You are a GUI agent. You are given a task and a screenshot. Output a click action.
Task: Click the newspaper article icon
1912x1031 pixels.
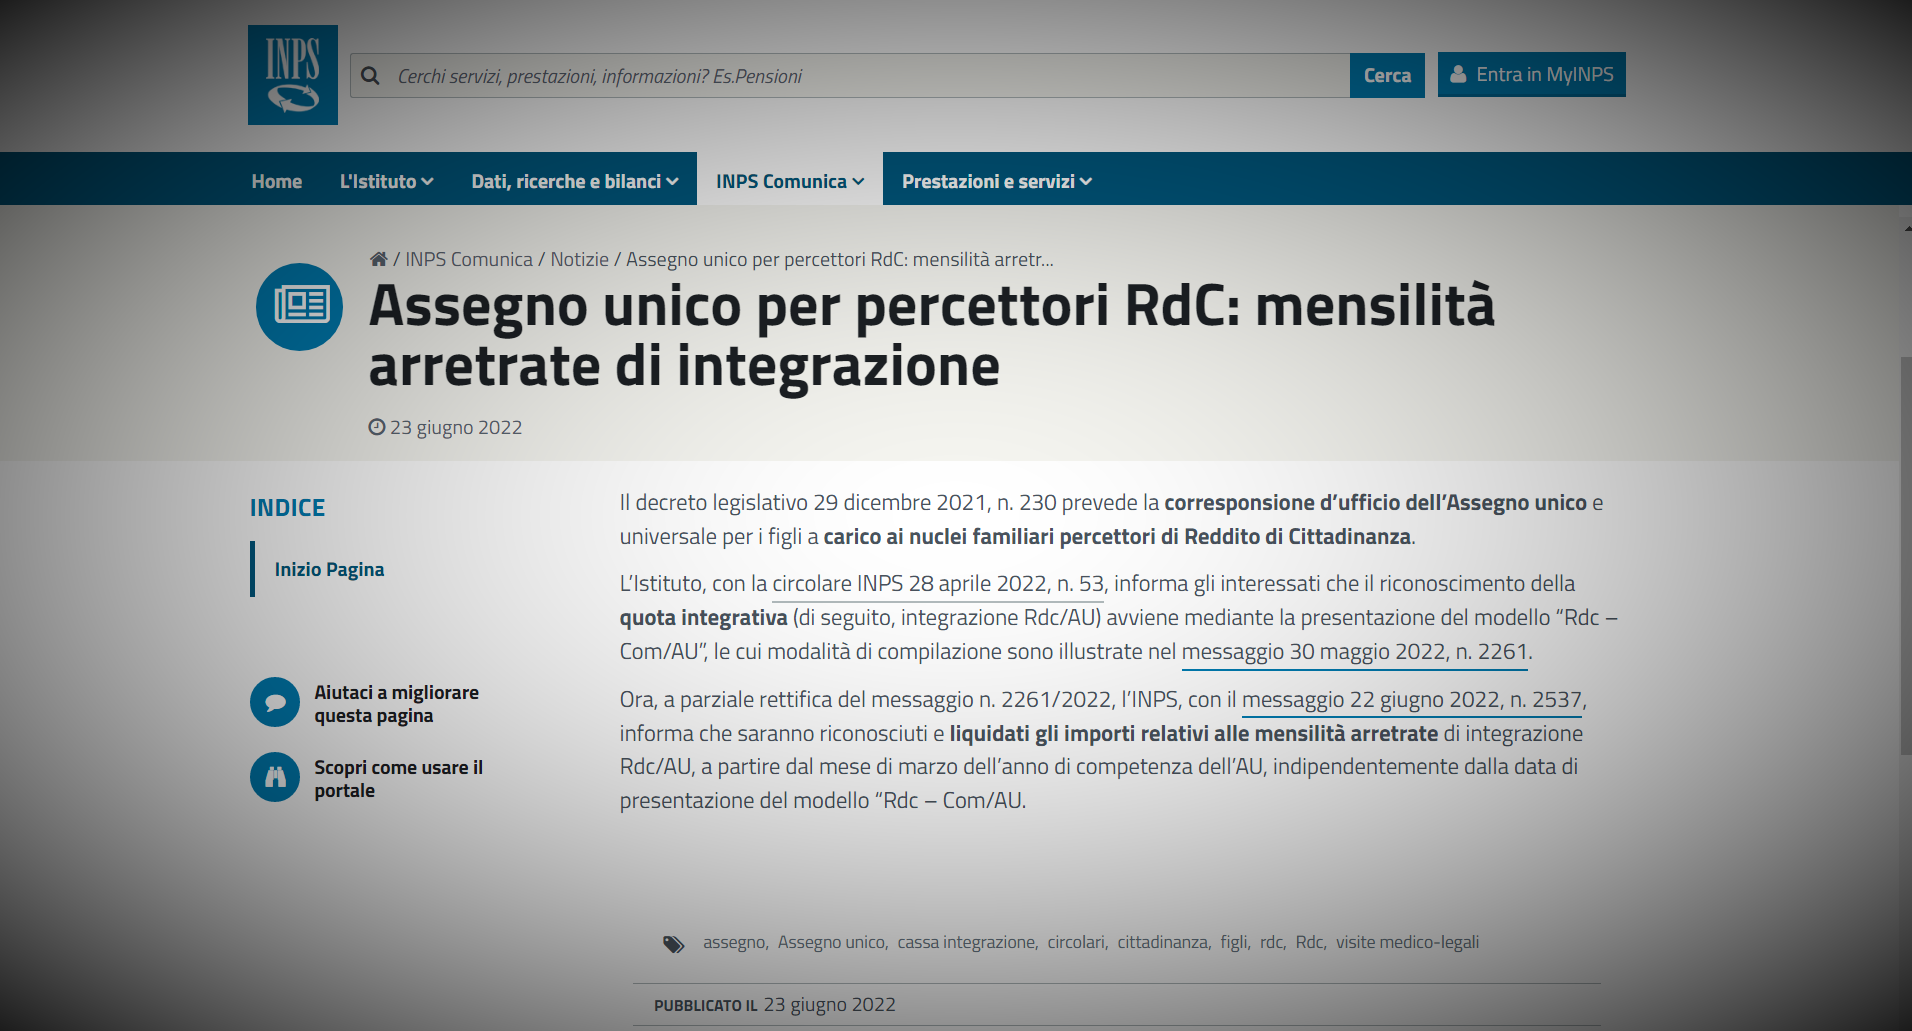point(300,306)
